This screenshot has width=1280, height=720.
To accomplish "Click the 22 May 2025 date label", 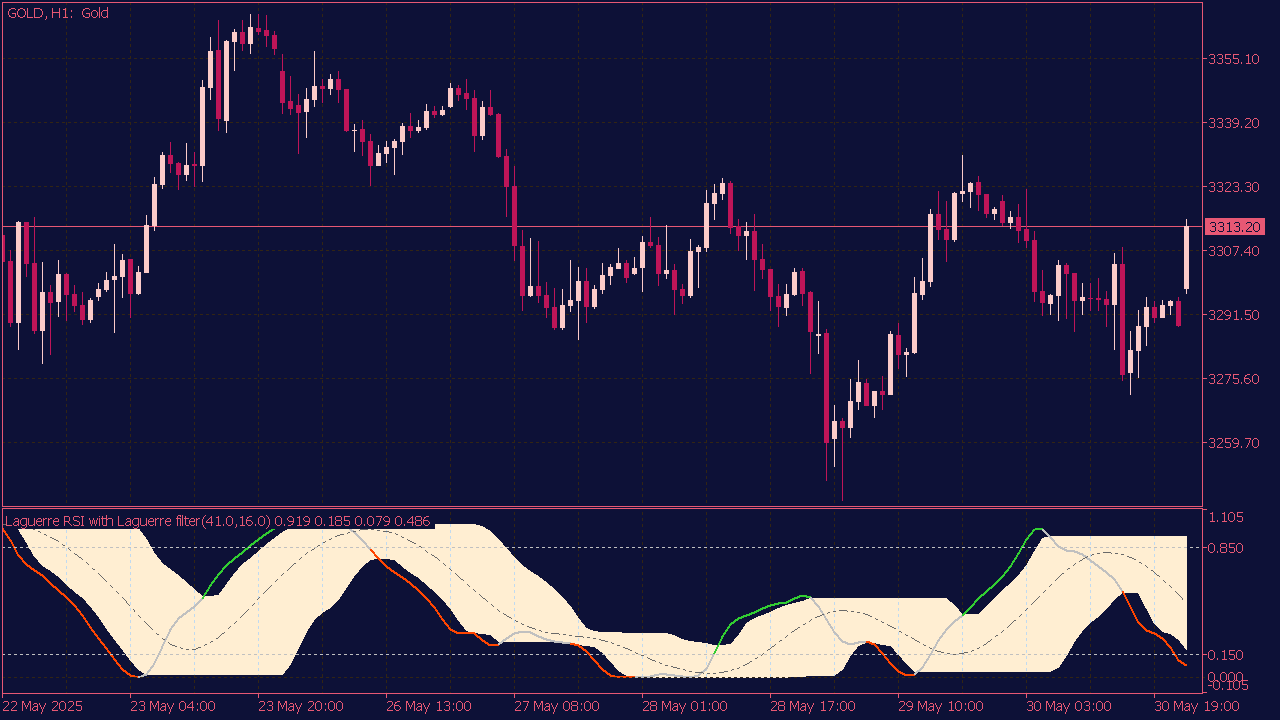I will (x=44, y=706).
